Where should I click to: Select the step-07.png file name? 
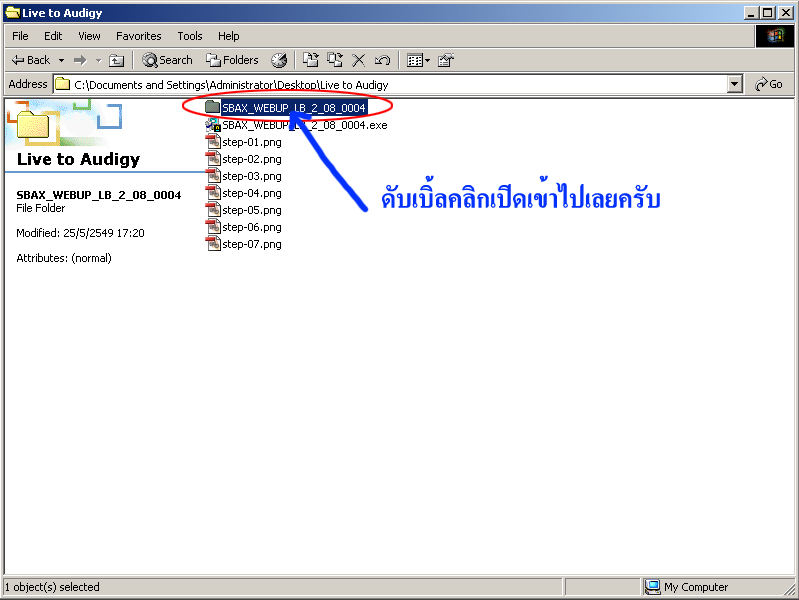252,244
